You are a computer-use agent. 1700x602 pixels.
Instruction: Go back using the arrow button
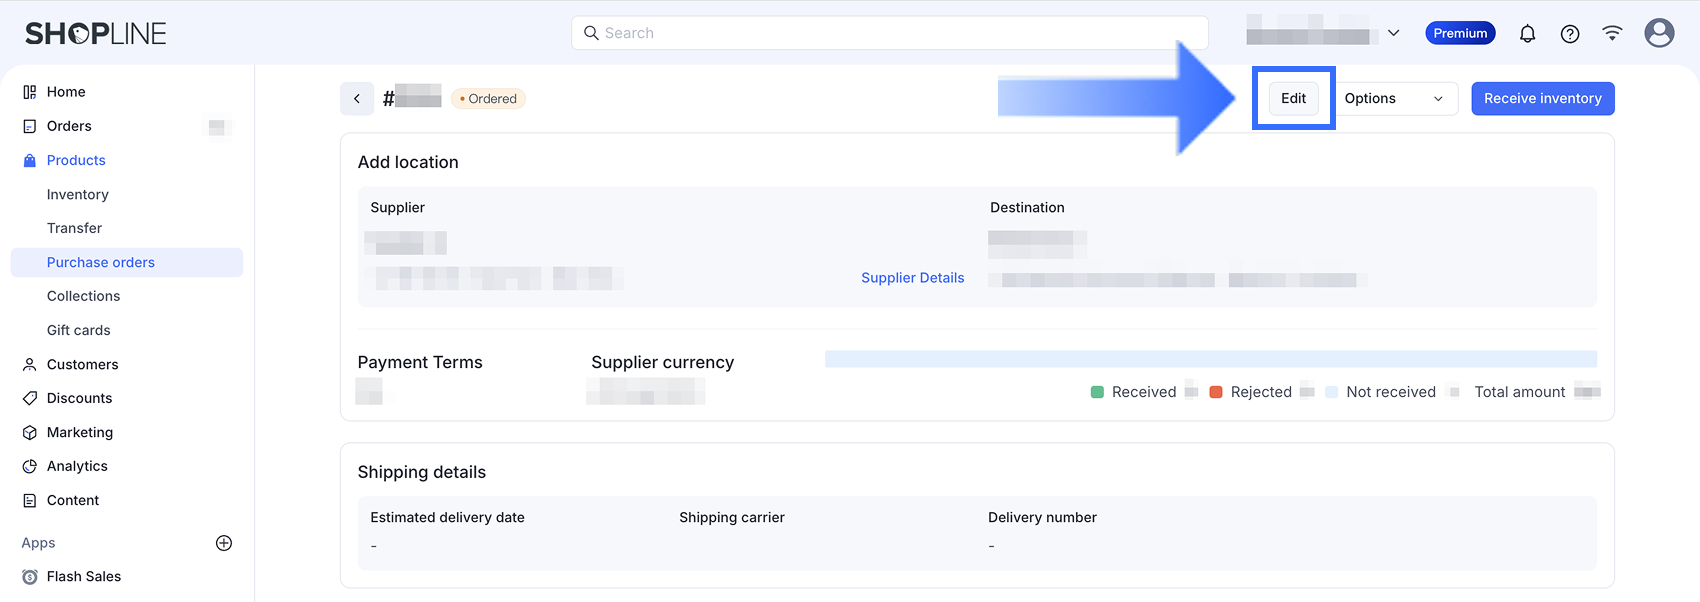357,98
